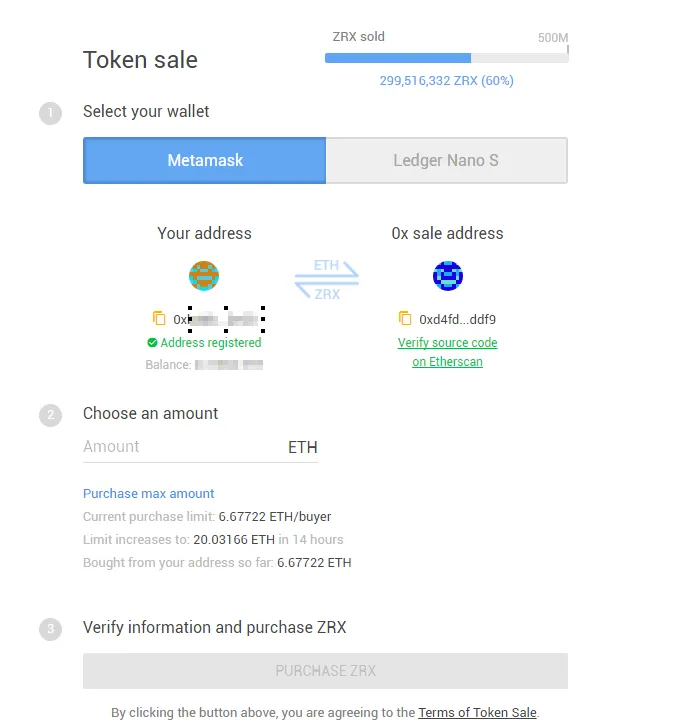Viewport: 677px width, 727px height.
Task: Click the ZRX sold progress bar
Action: pyautogui.click(x=447, y=58)
